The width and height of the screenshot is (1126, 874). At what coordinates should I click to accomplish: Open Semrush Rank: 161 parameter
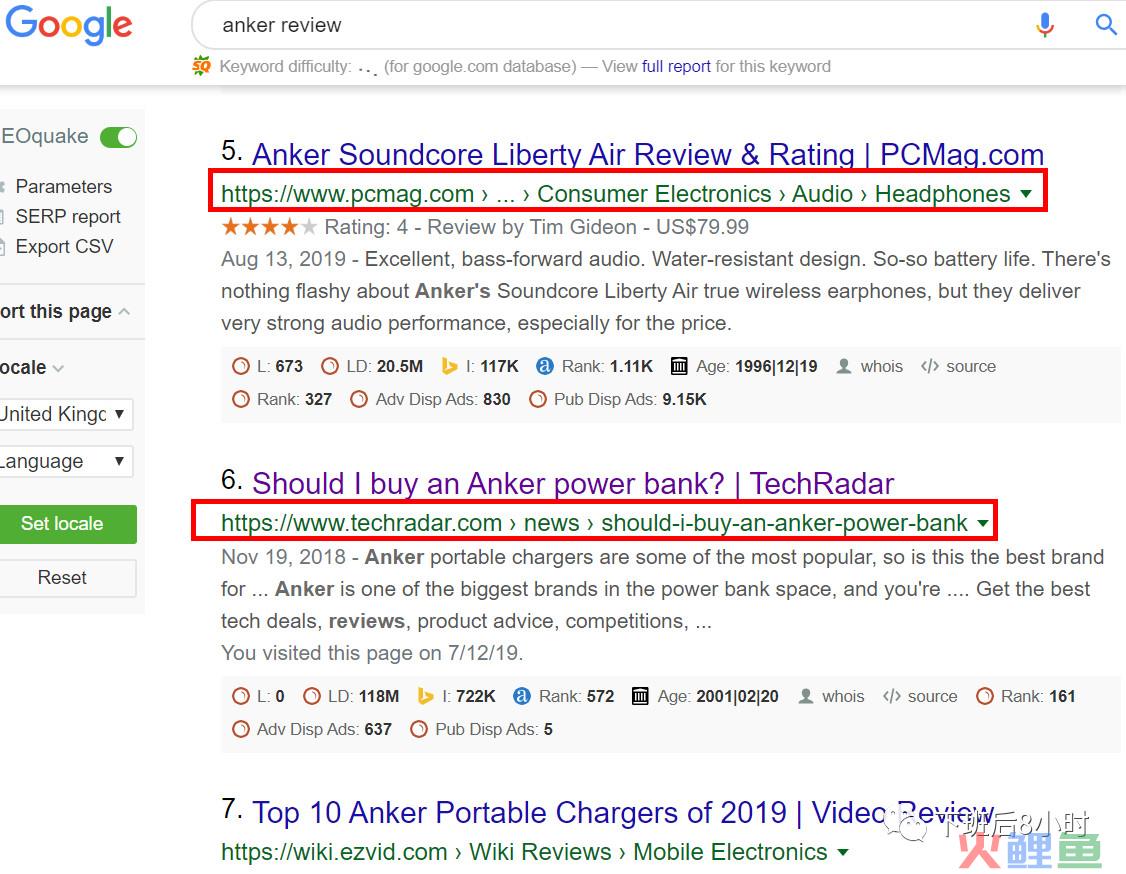(x=1025, y=696)
